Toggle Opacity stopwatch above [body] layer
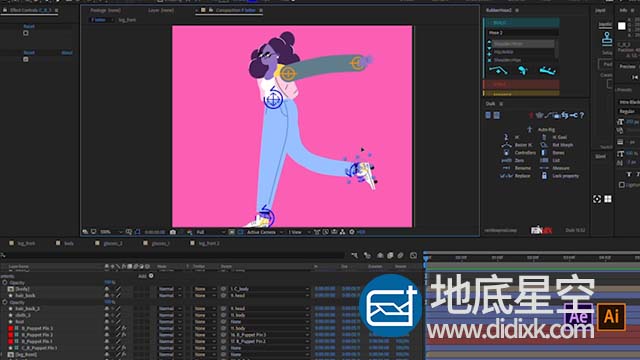The image size is (640, 360). coord(4,282)
